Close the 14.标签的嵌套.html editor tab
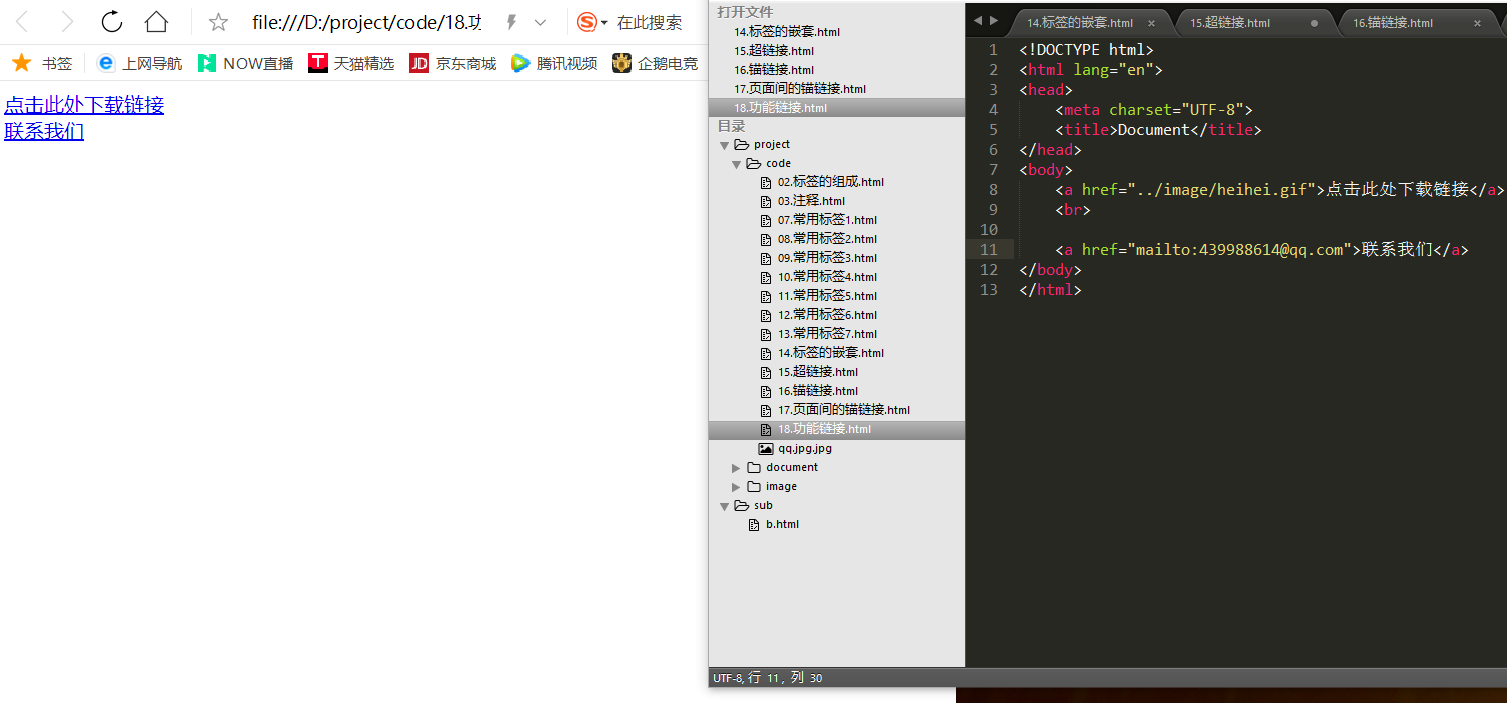Screen dimensions: 1507x703 1152,23
